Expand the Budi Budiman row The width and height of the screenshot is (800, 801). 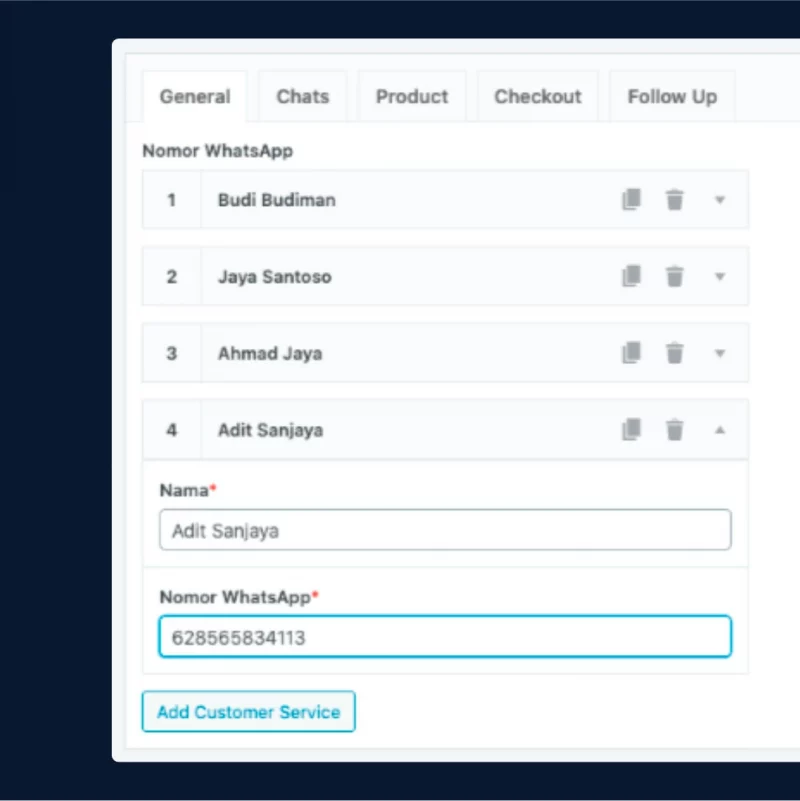click(720, 200)
